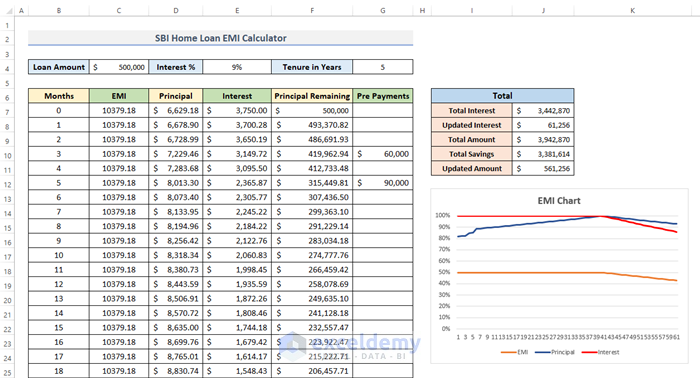Click the Months column header cell

(58, 96)
